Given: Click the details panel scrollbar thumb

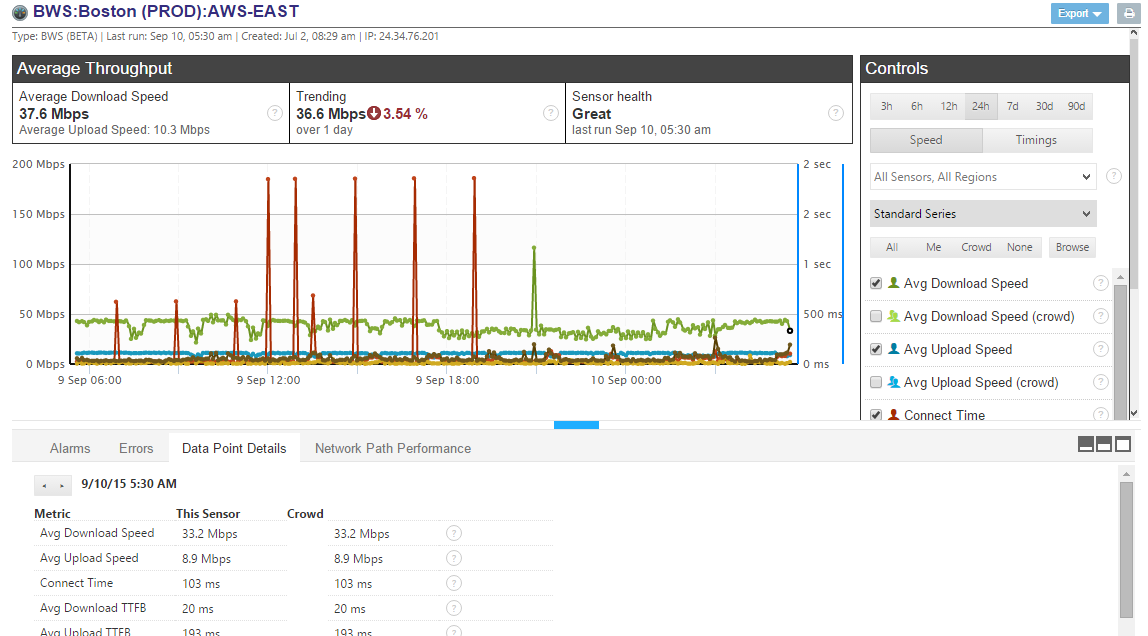Looking at the screenshot, I should point(1126,550).
